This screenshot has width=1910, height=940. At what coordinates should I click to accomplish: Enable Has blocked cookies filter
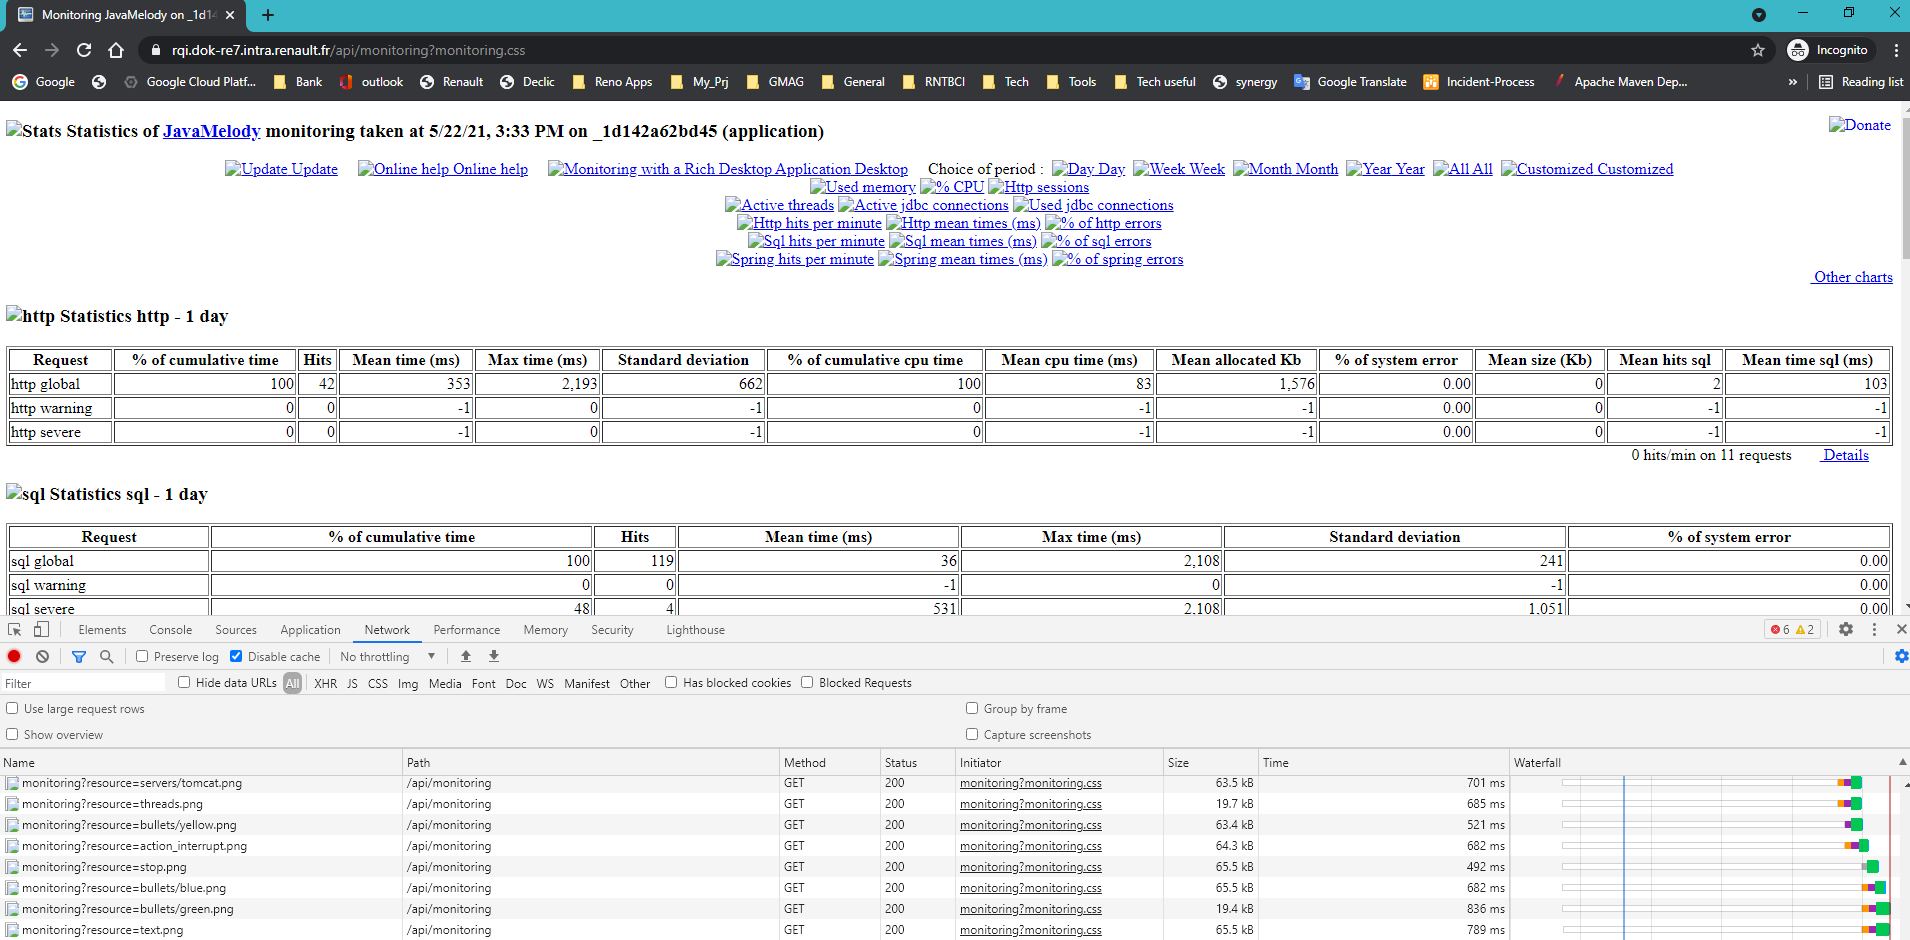671,682
